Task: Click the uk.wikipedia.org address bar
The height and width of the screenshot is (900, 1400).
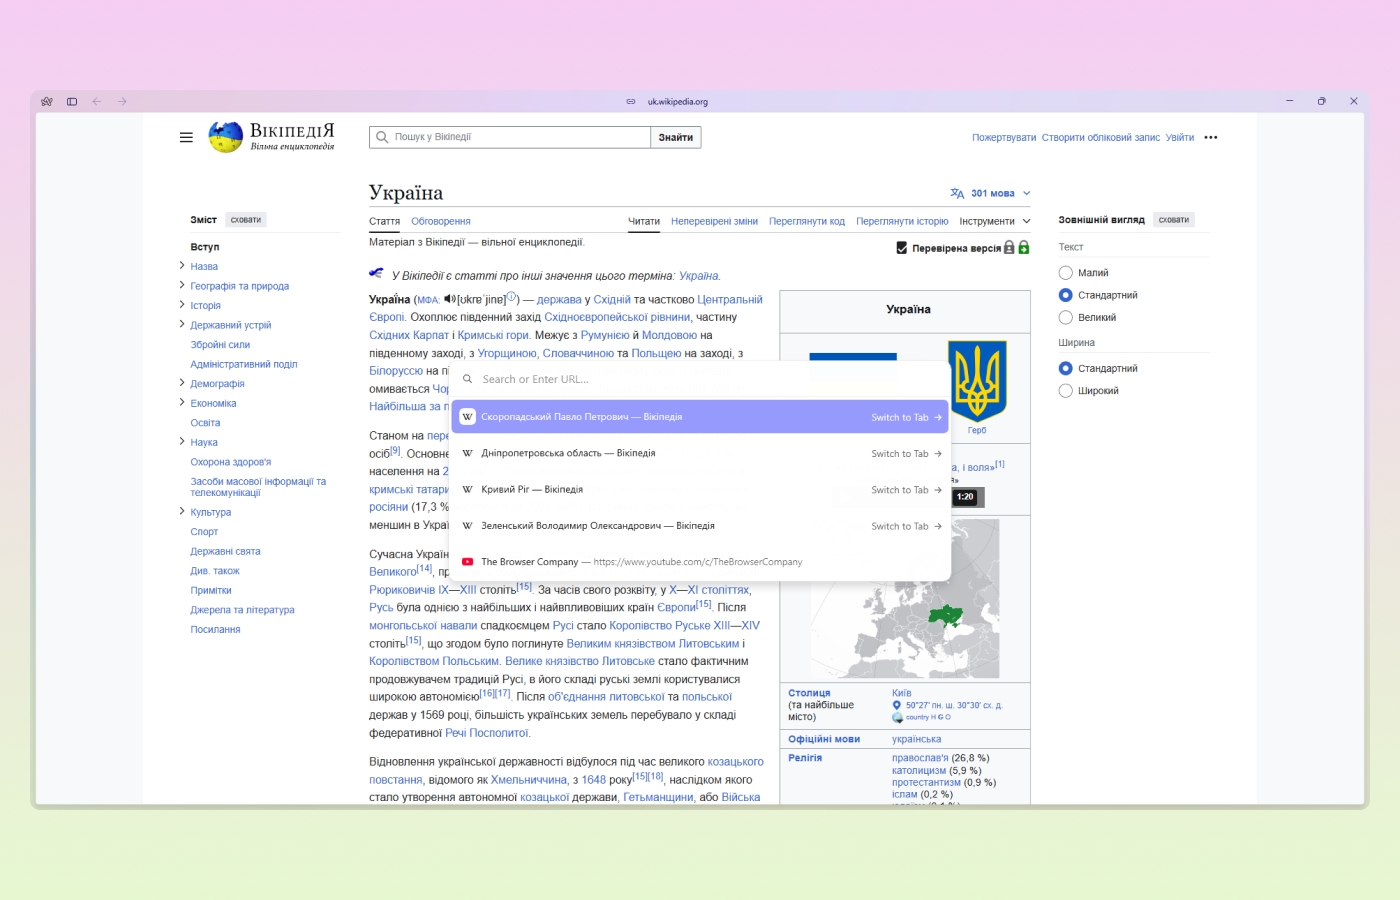Action: 677,101
